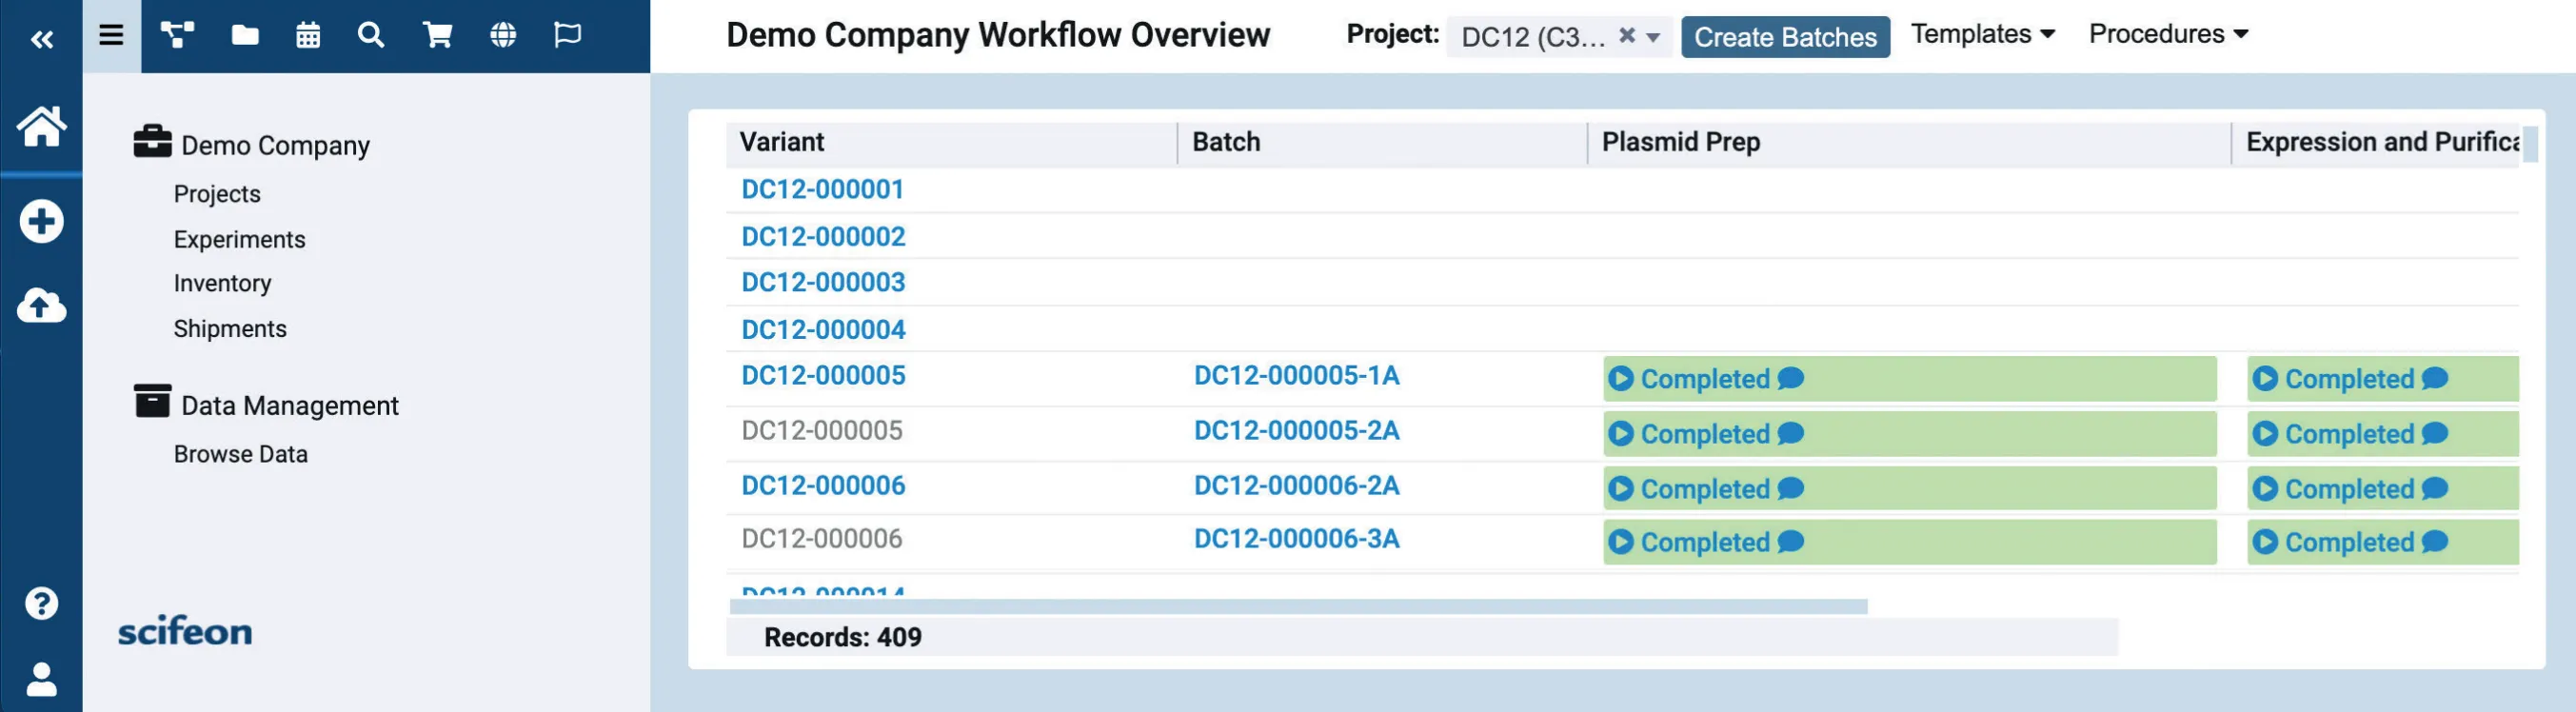Open Inventory in sidebar
This screenshot has width=2576, height=712.
point(222,283)
